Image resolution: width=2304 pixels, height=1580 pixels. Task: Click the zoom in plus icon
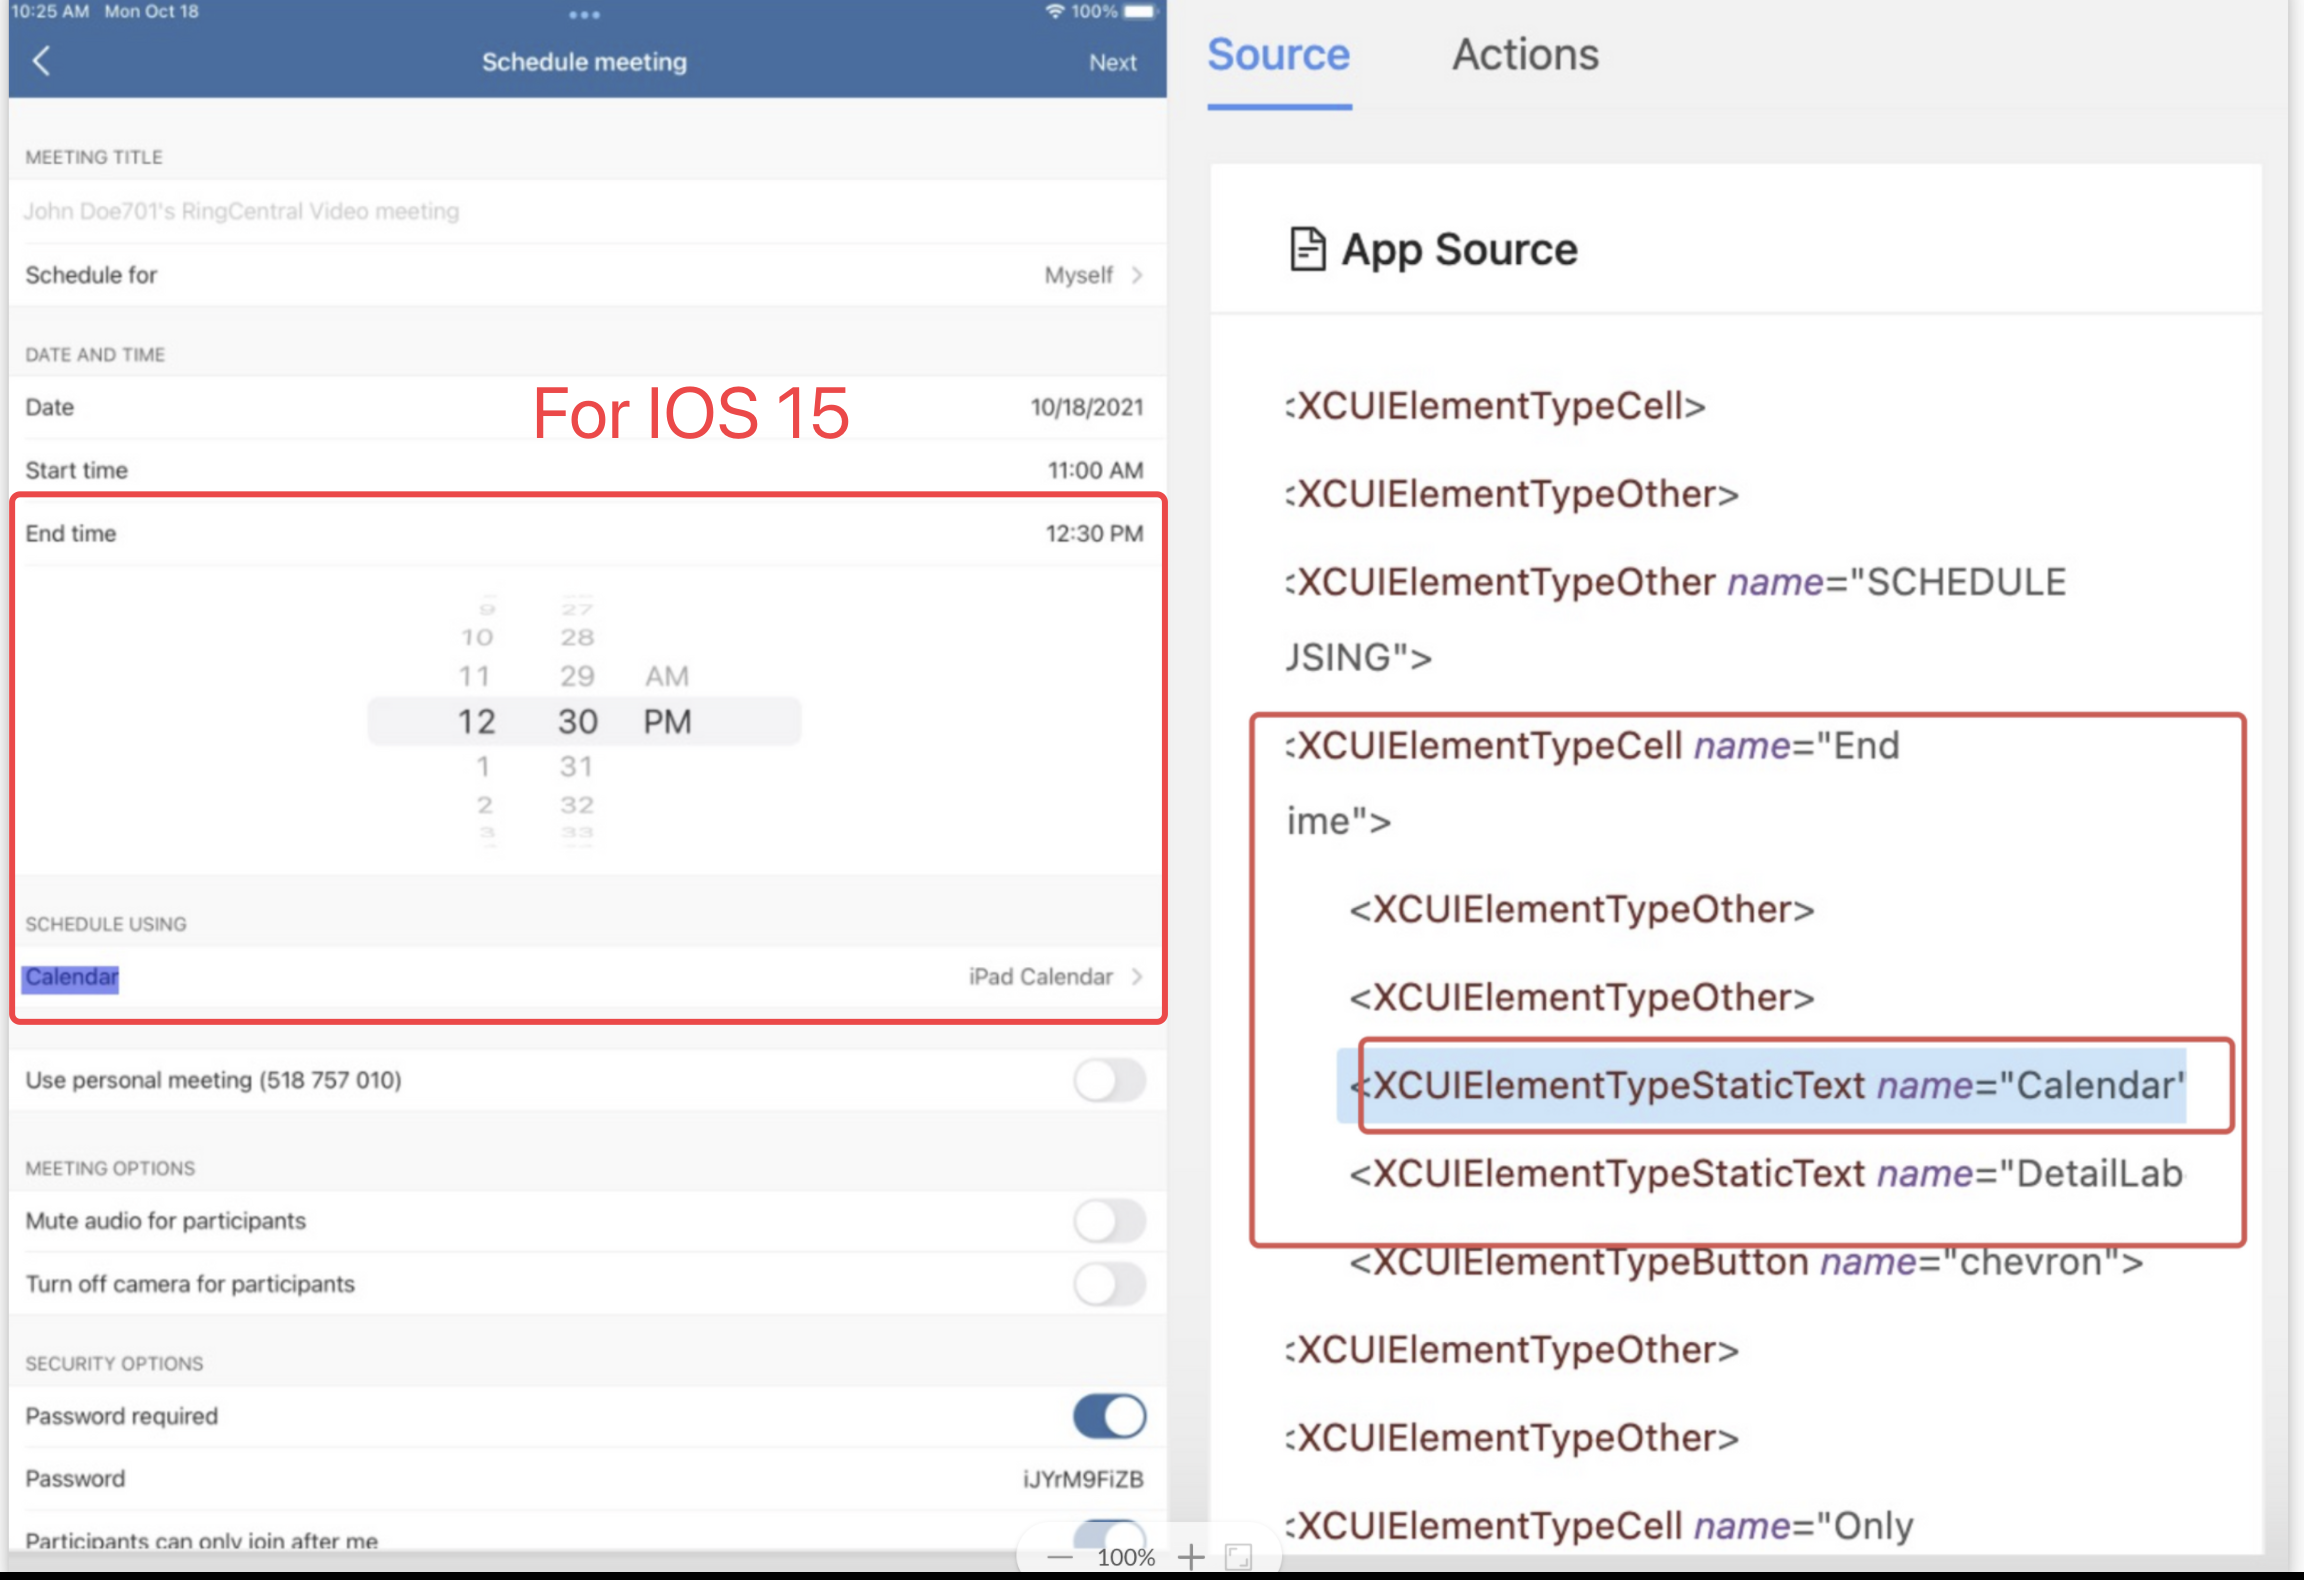click(x=1191, y=1556)
